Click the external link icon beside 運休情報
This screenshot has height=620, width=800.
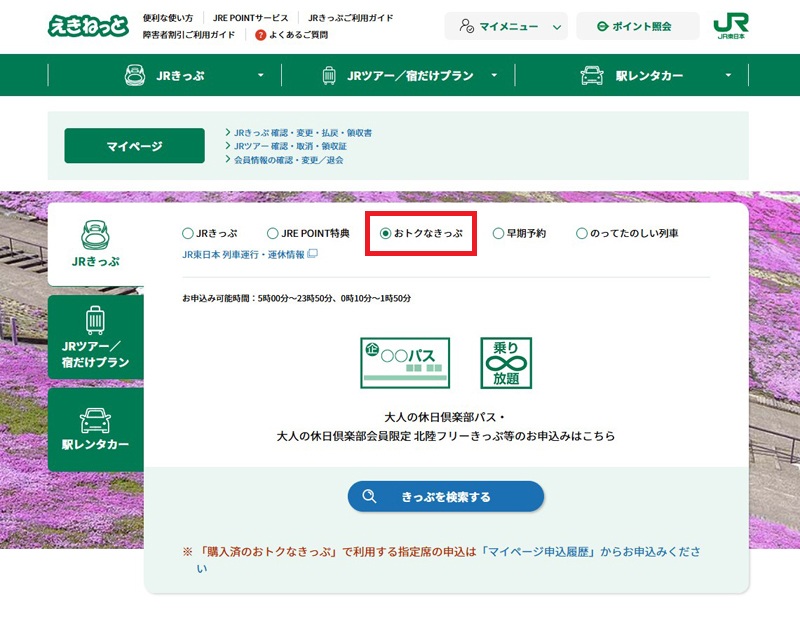pyautogui.click(x=312, y=254)
